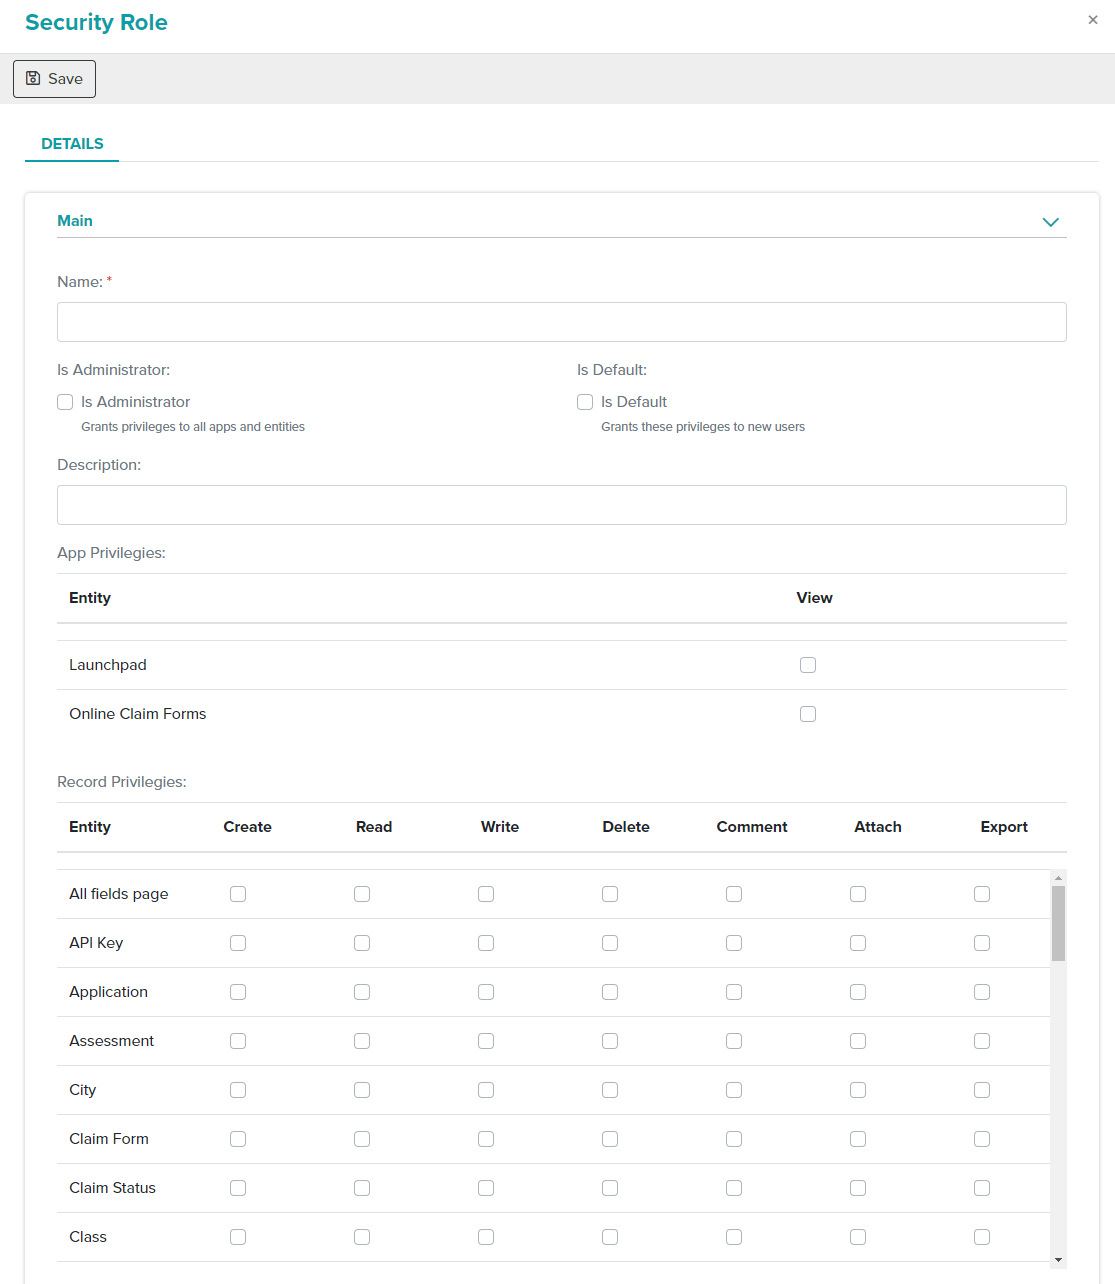1115x1284 pixels.
Task: Tick the Is Default checkbox
Action: pos(586,402)
